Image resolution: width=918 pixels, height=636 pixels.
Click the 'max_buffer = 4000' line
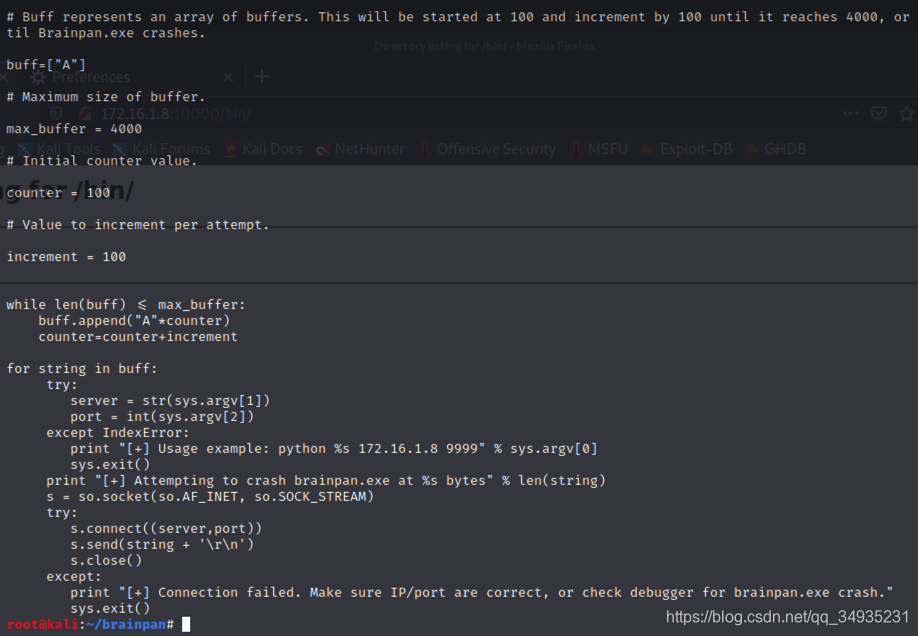(74, 129)
